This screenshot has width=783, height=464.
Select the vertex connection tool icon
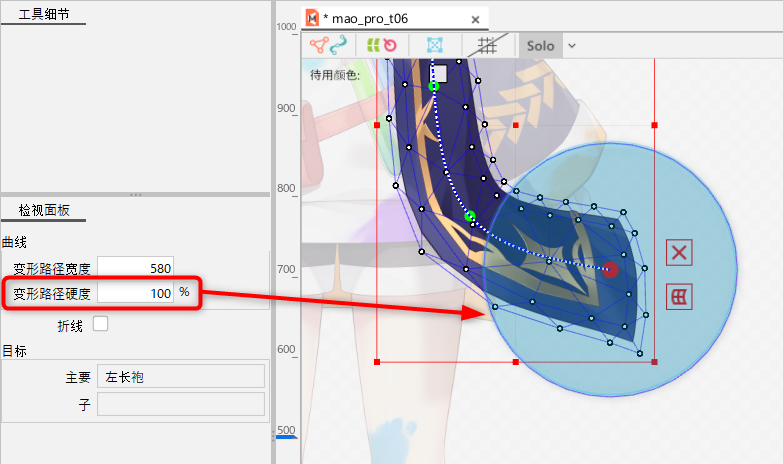coord(320,45)
